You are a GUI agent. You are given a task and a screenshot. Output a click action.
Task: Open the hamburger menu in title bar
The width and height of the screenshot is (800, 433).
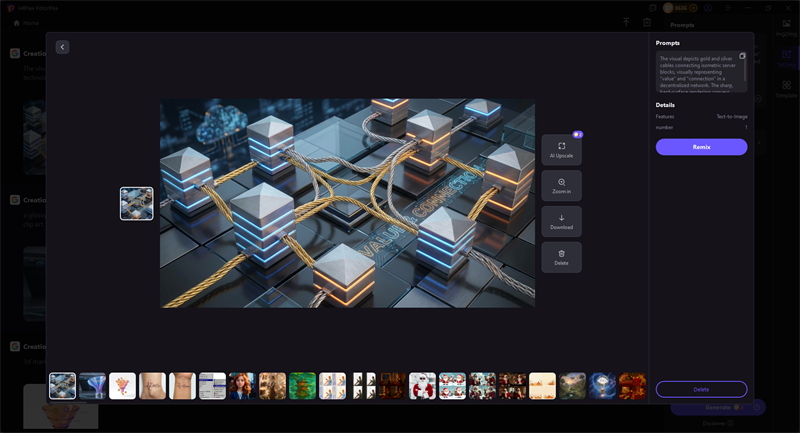728,8
